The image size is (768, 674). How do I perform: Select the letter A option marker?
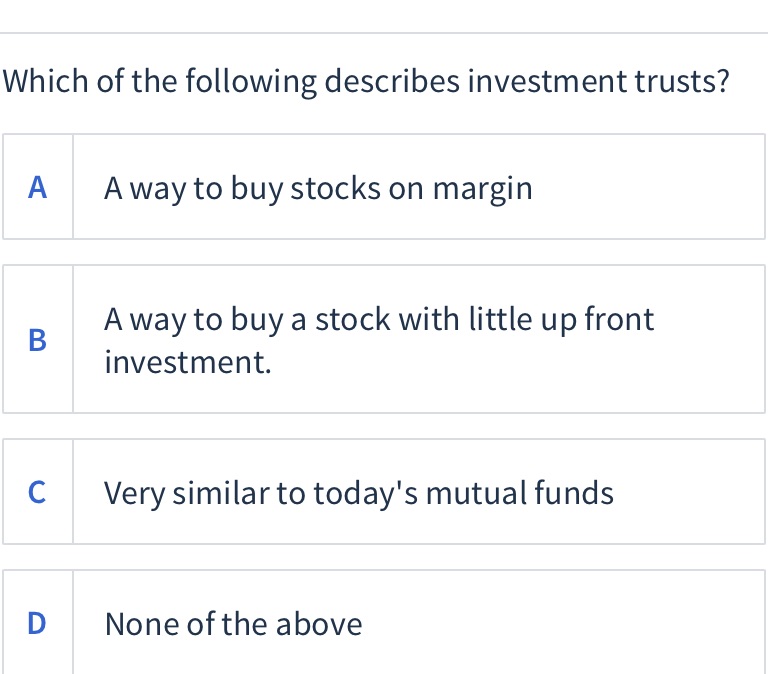(x=38, y=187)
